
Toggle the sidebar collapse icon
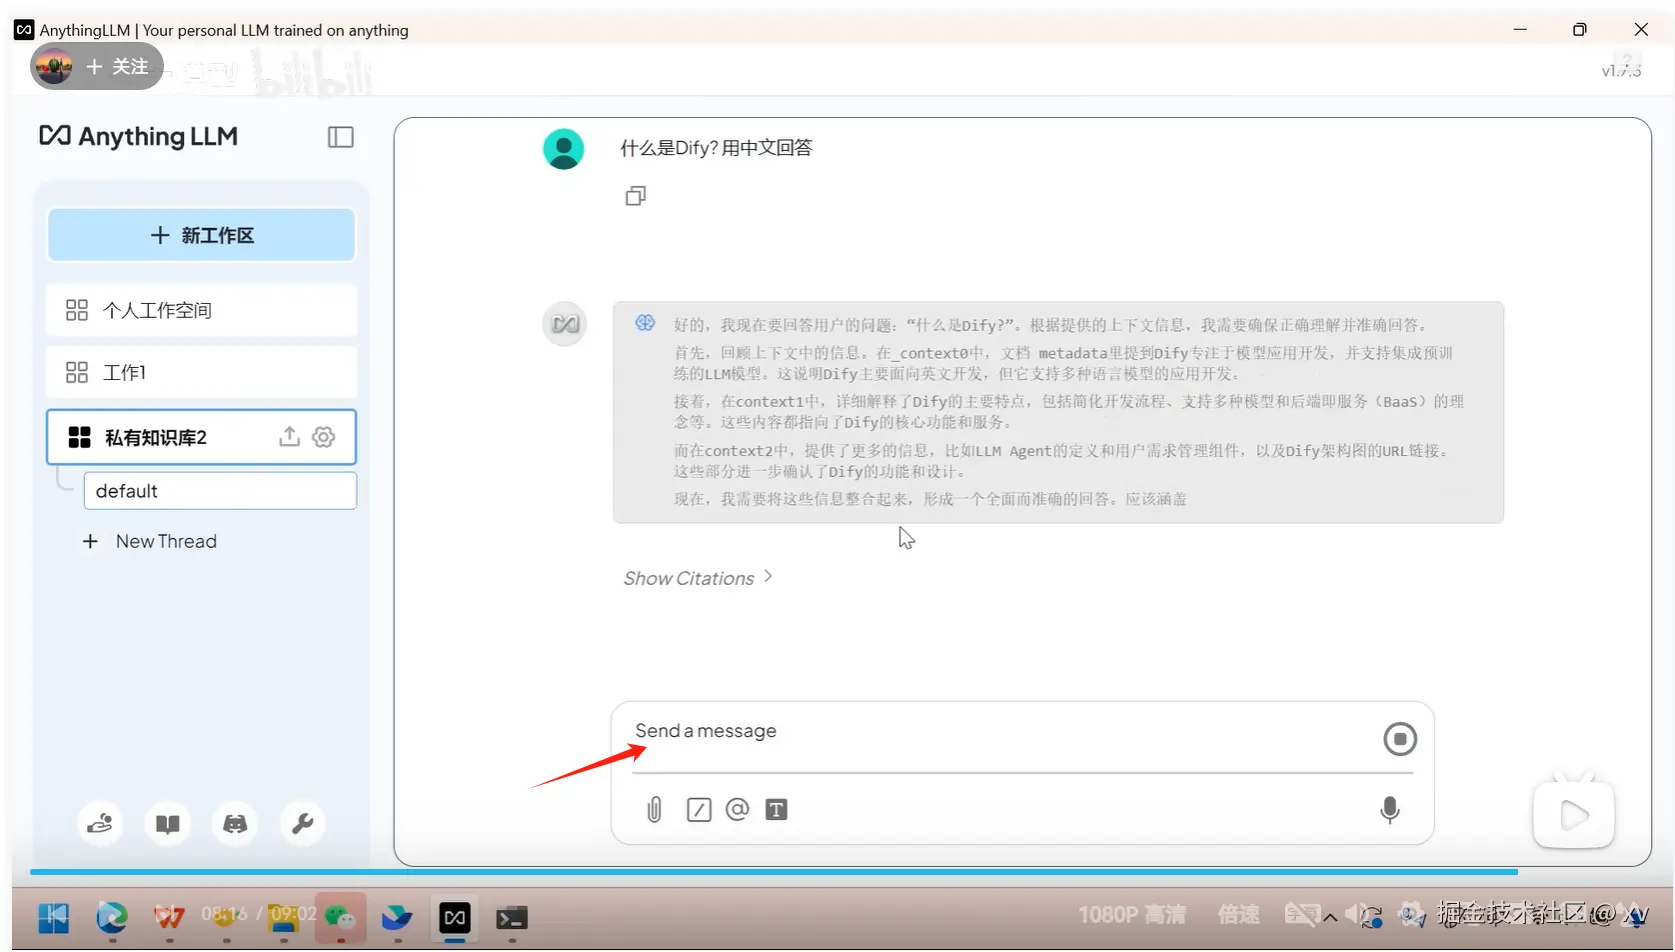tap(341, 137)
